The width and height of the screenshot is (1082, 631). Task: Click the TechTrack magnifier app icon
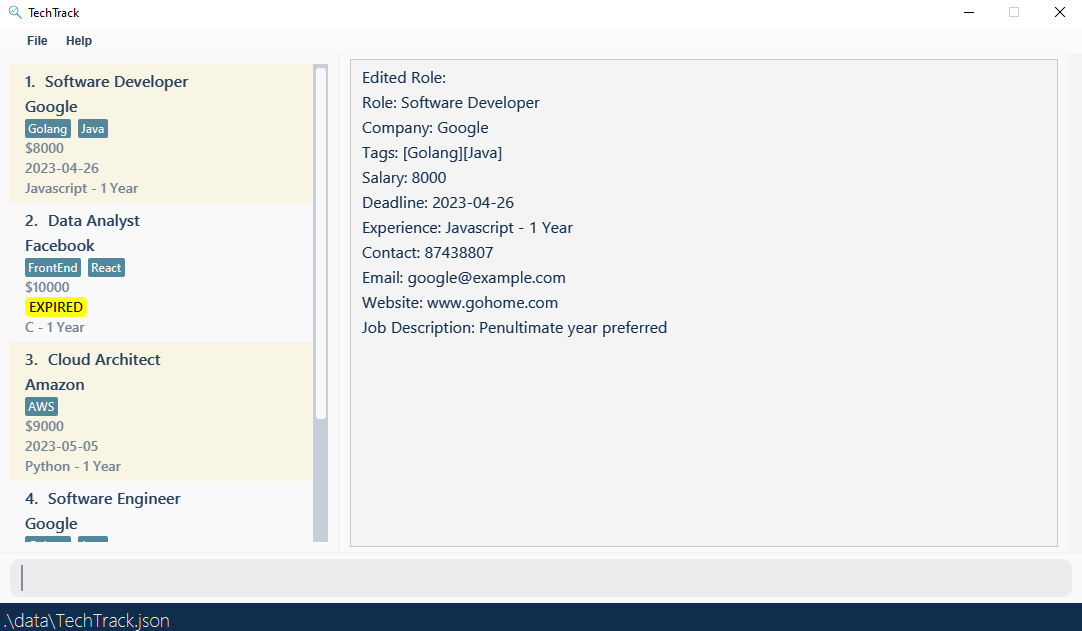click(14, 12)
